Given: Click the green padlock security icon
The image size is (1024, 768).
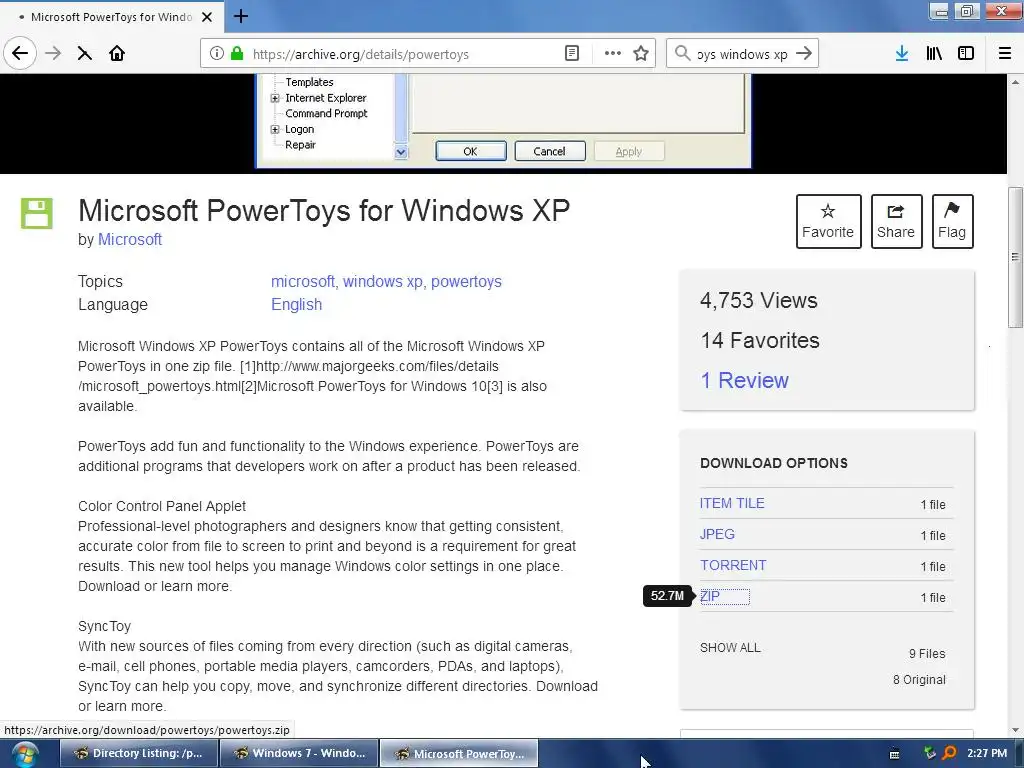Looking at the screenshot, I should (x=237, y=54).
